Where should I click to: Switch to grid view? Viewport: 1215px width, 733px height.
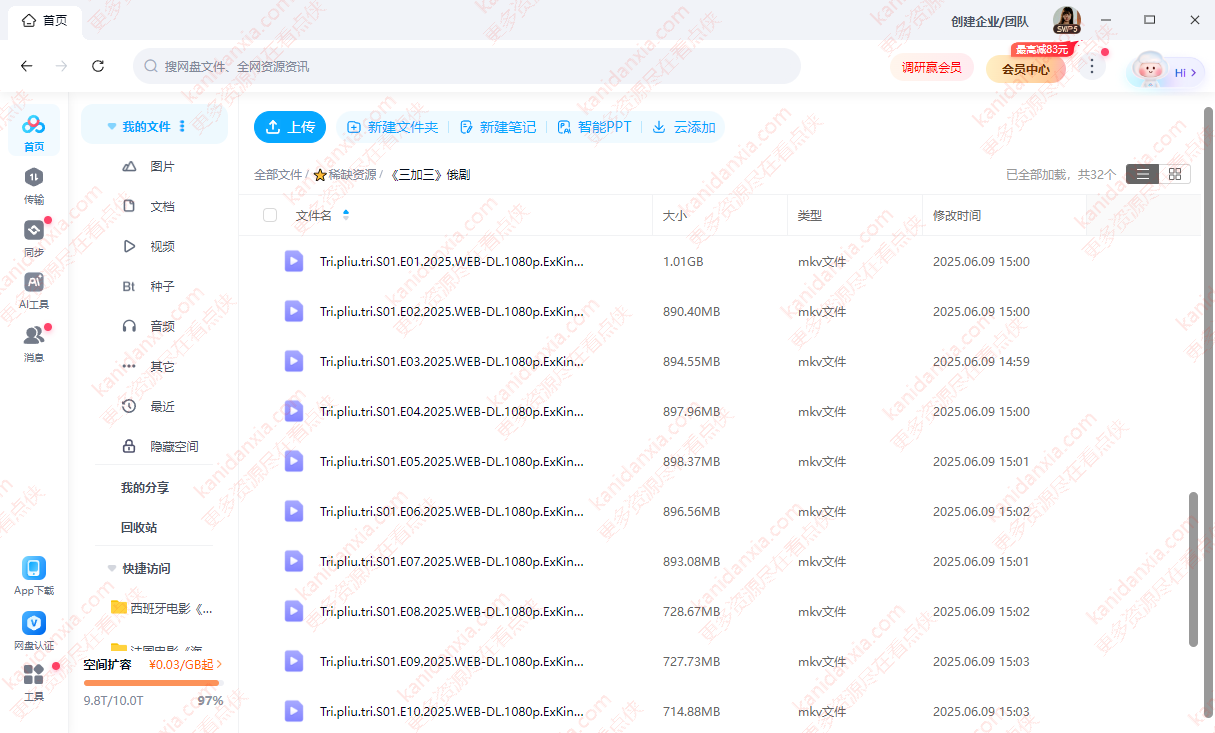(1175, 173)
